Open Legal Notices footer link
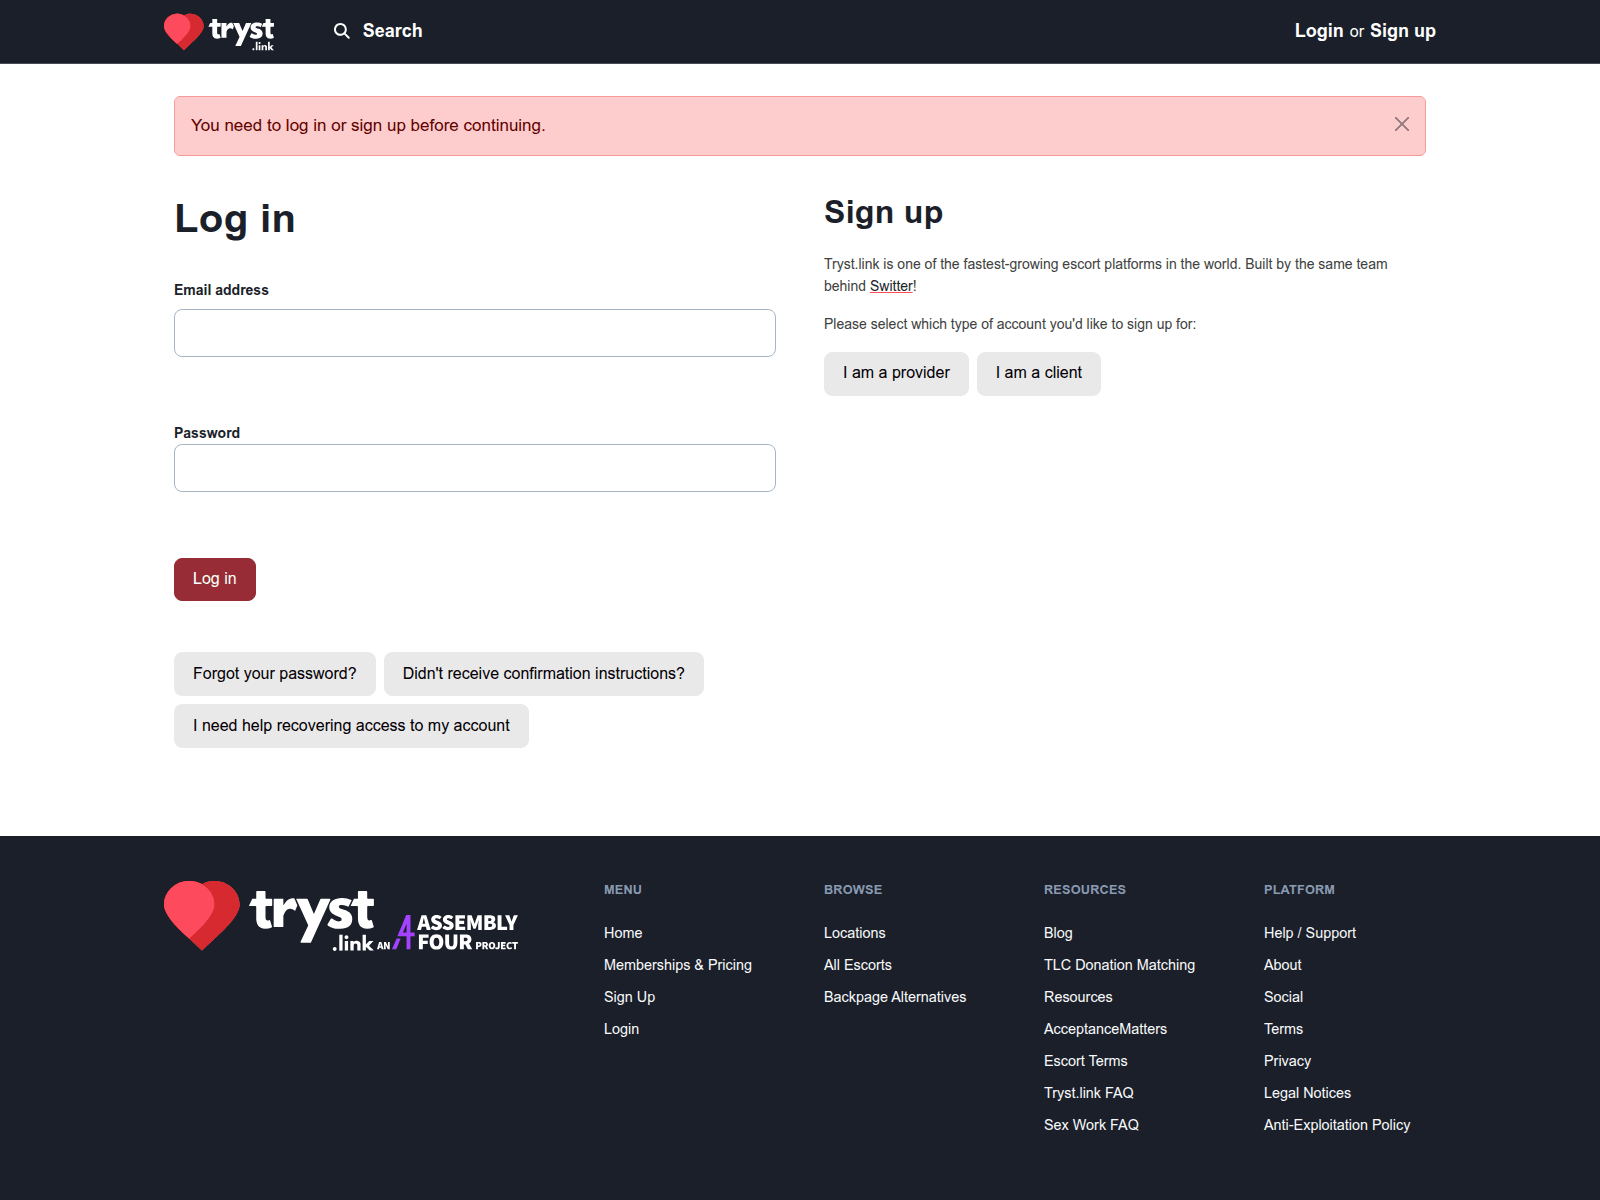This screenshot has width=1600, height=1200. click(x=1307, y=1093)
